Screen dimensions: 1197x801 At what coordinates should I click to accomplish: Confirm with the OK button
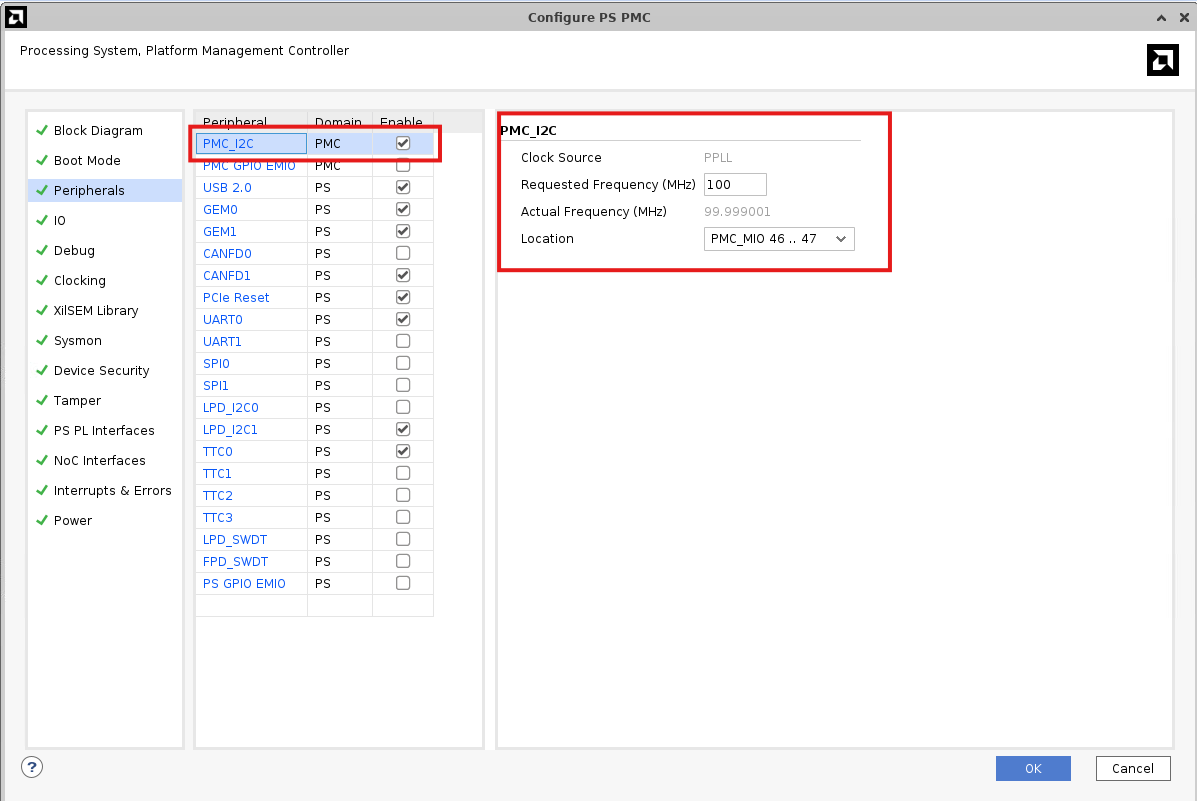pyautogui.click(x=1033, y=768)
